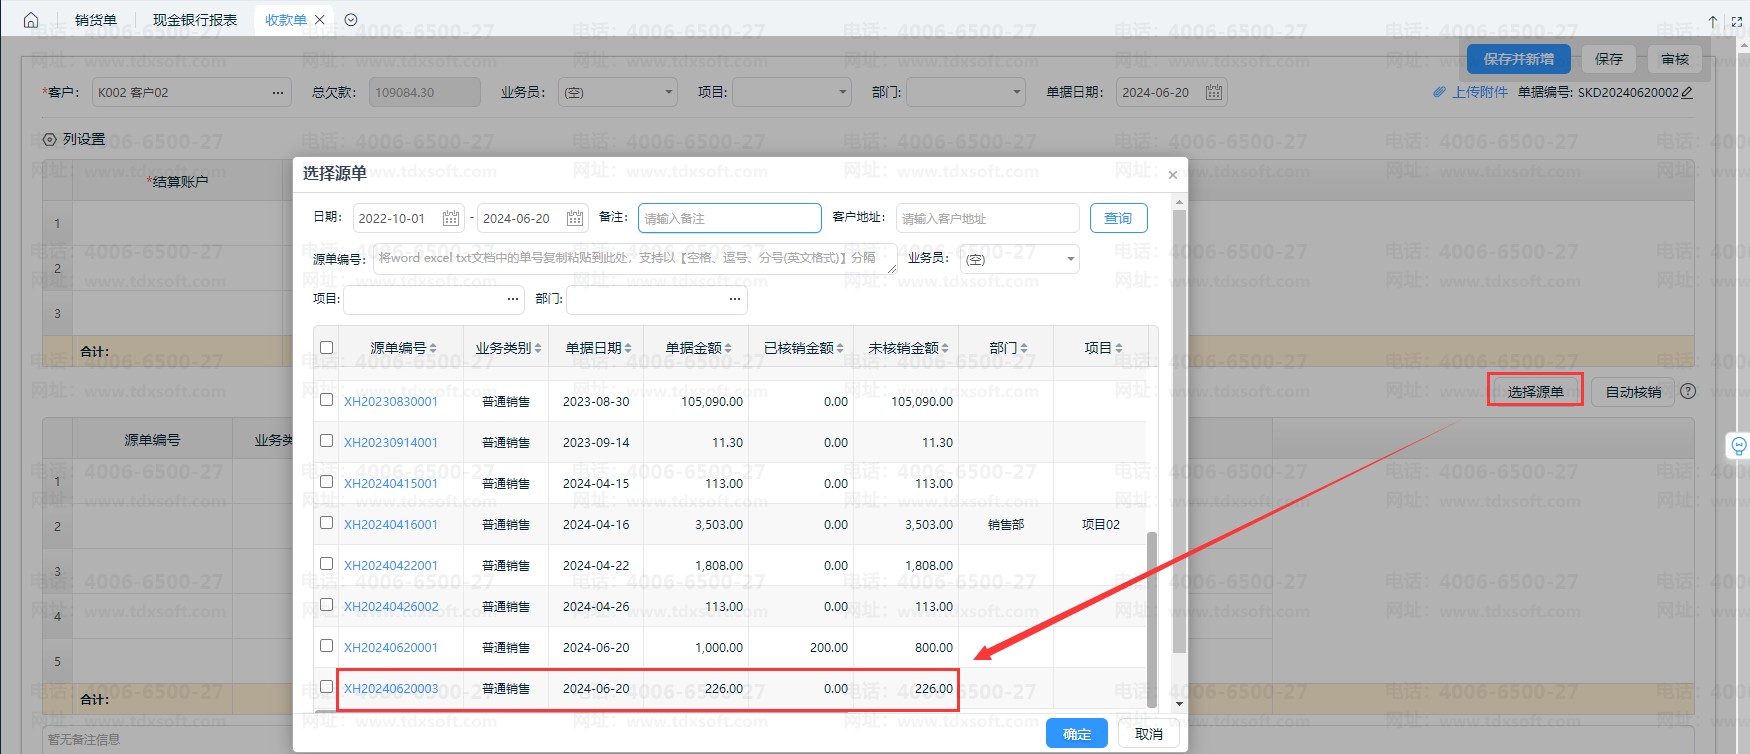1750x754 pixels.
Task: Sort by 未核销金额 column header
Action: pos(907,348)
